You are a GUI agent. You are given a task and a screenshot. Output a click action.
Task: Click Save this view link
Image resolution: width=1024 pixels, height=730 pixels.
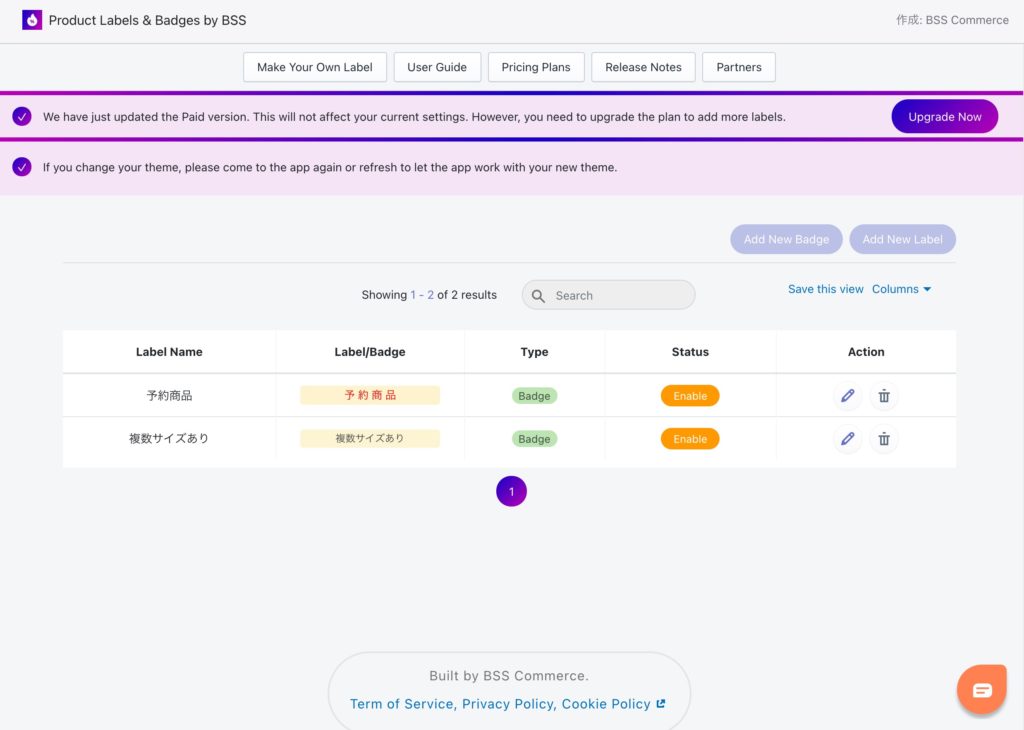point(825,289)
